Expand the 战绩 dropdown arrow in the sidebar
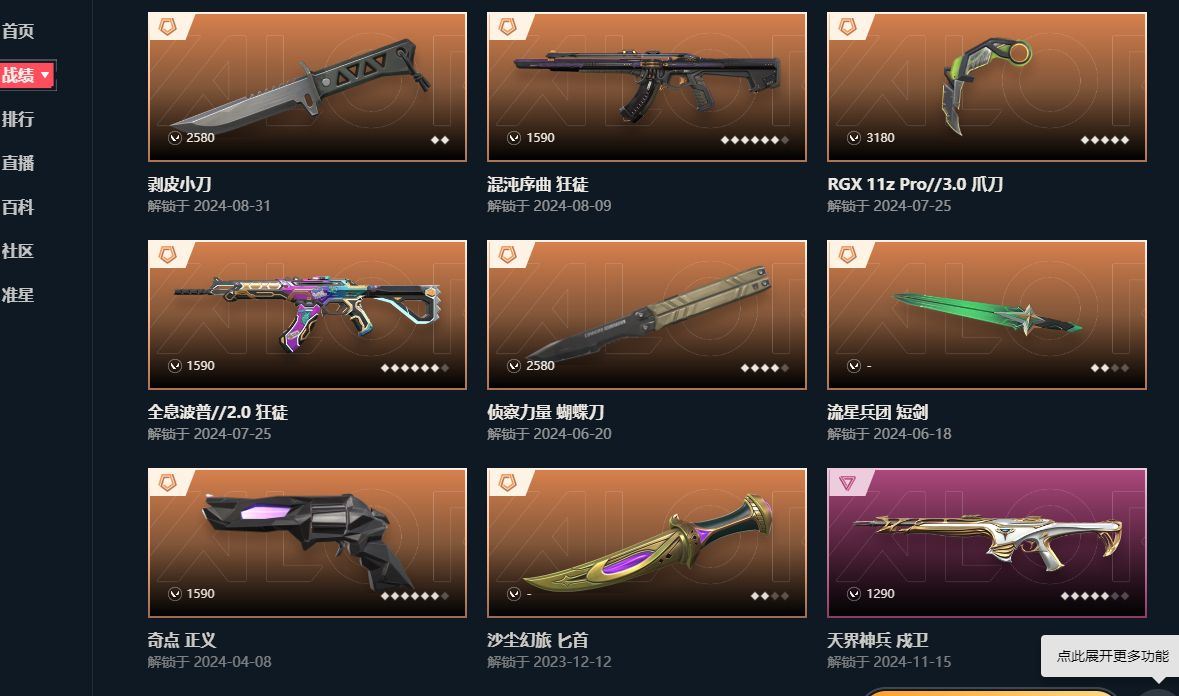Image resolution: width=1179 pixels, height=696 pixels. (x=45, y=75)
